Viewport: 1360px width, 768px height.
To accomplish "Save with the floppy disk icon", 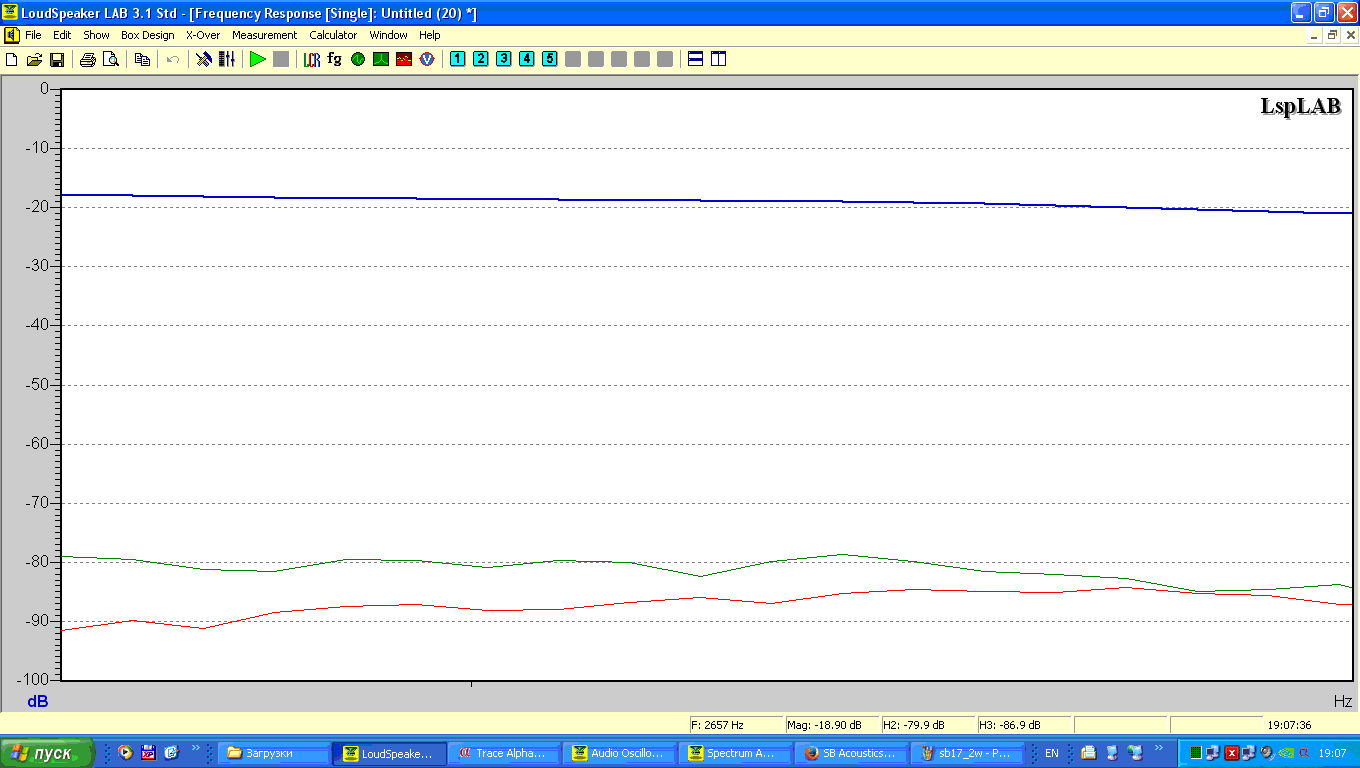I will [x=57, y=60].
